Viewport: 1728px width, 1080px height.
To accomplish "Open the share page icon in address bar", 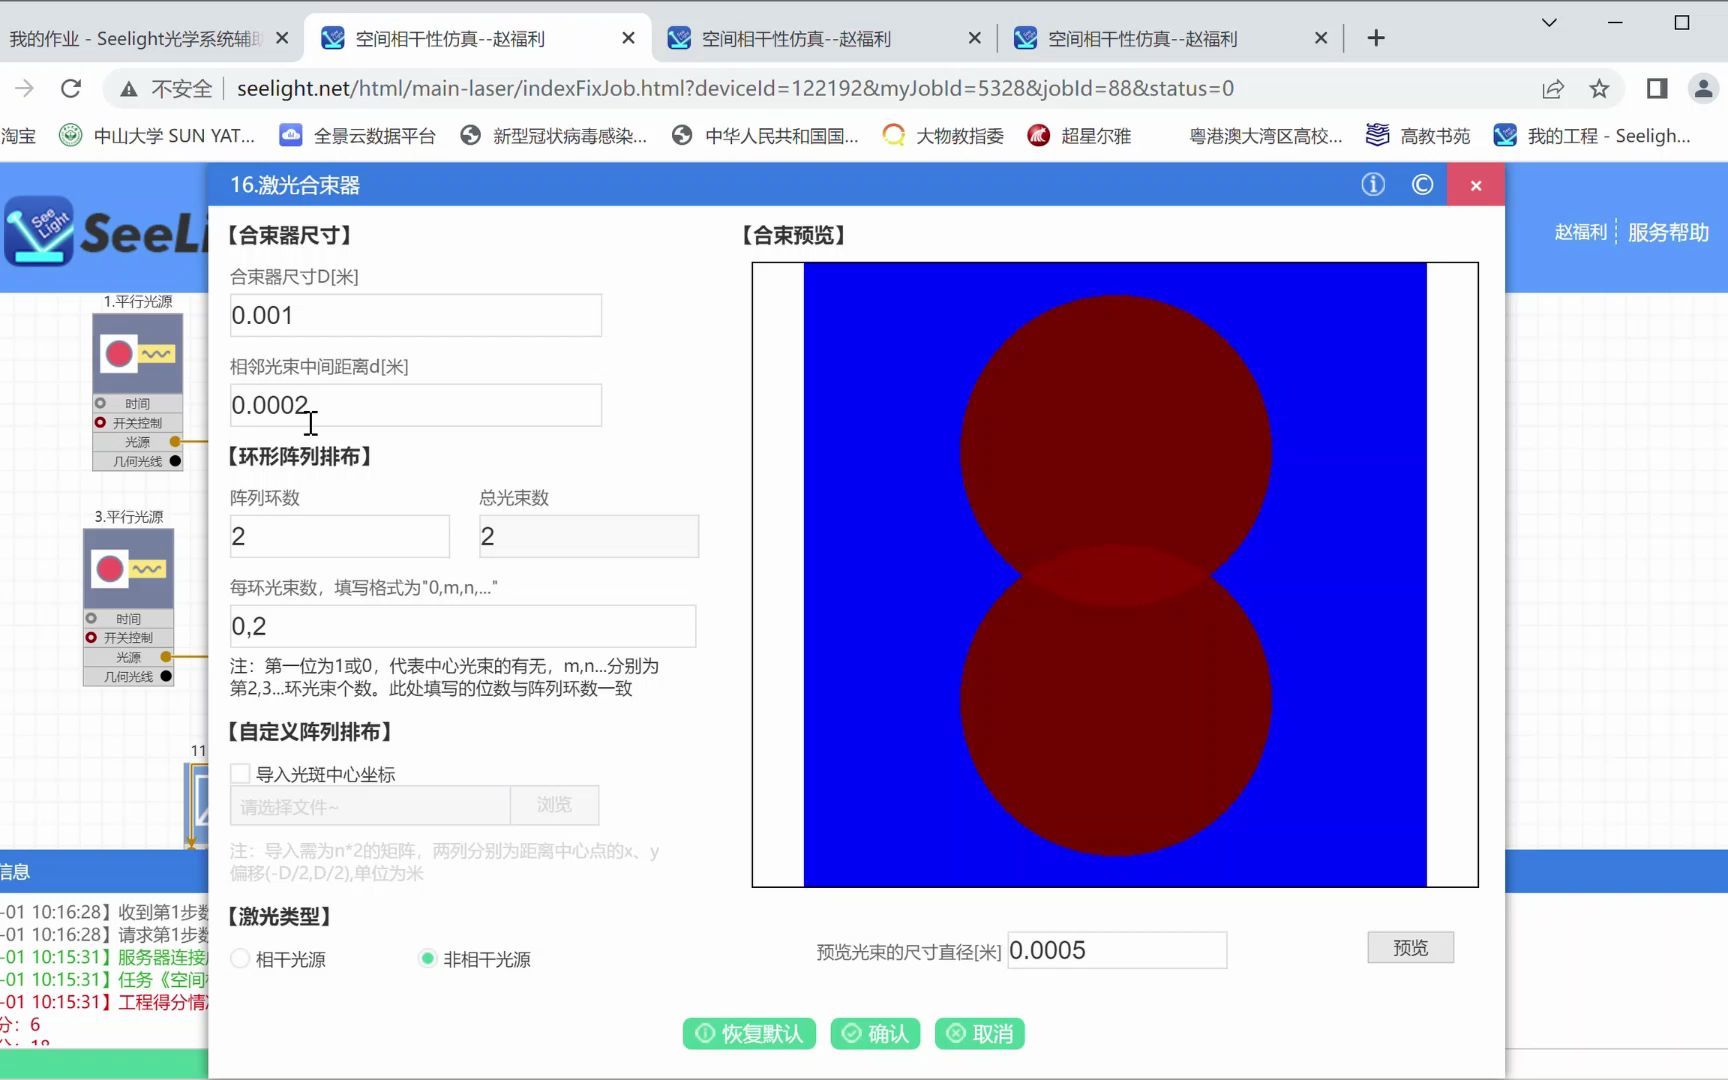I will pyautogui.click(x=1553, y=89).
